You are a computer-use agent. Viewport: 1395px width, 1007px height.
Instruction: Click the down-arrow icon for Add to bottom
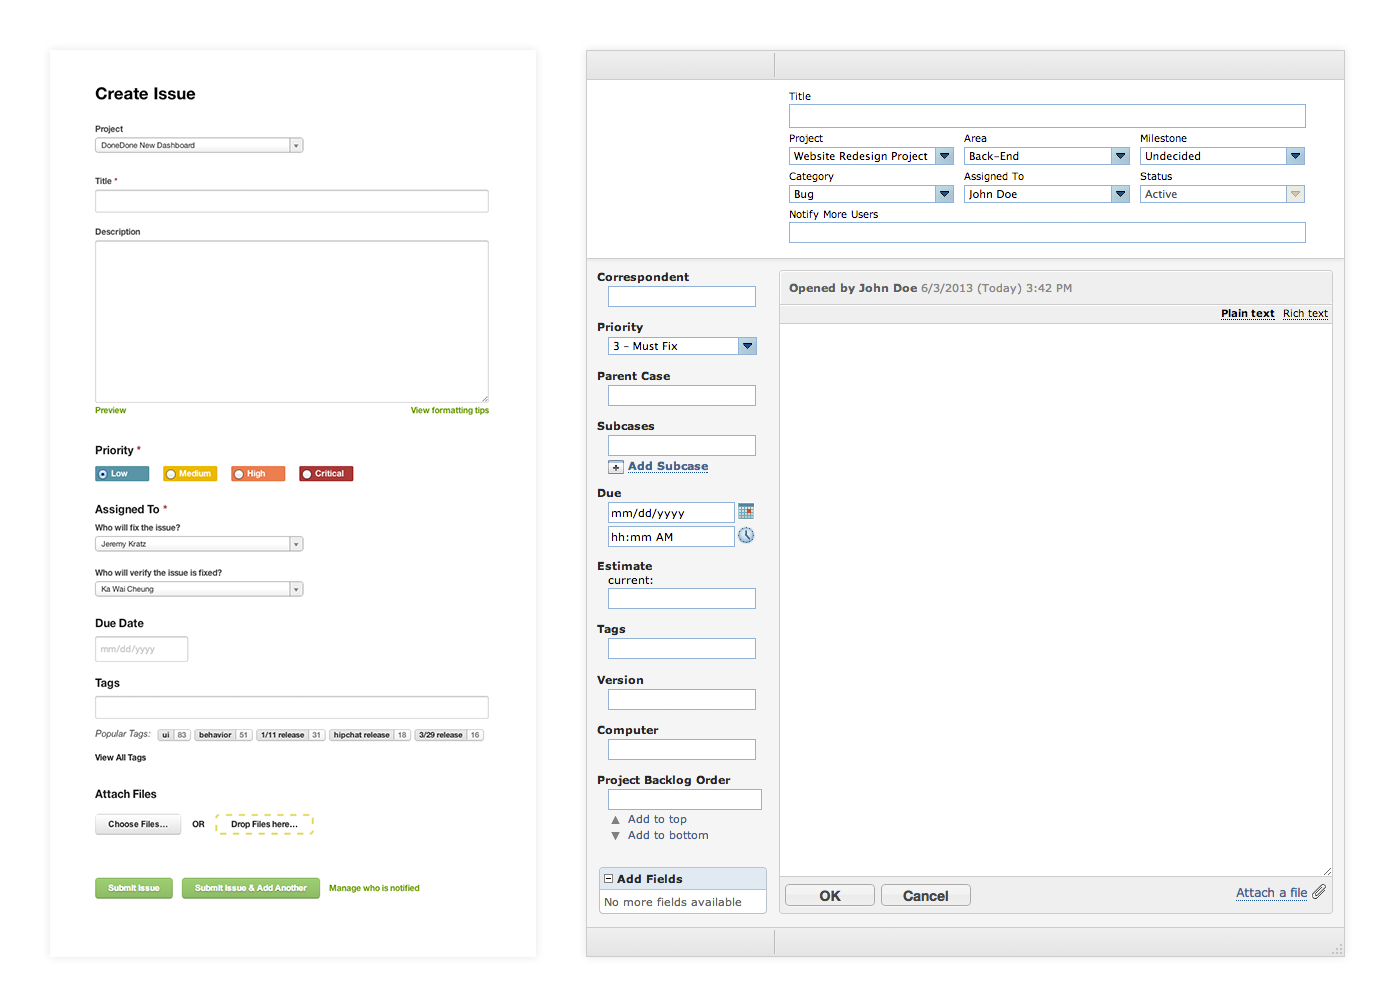point(615,836)
